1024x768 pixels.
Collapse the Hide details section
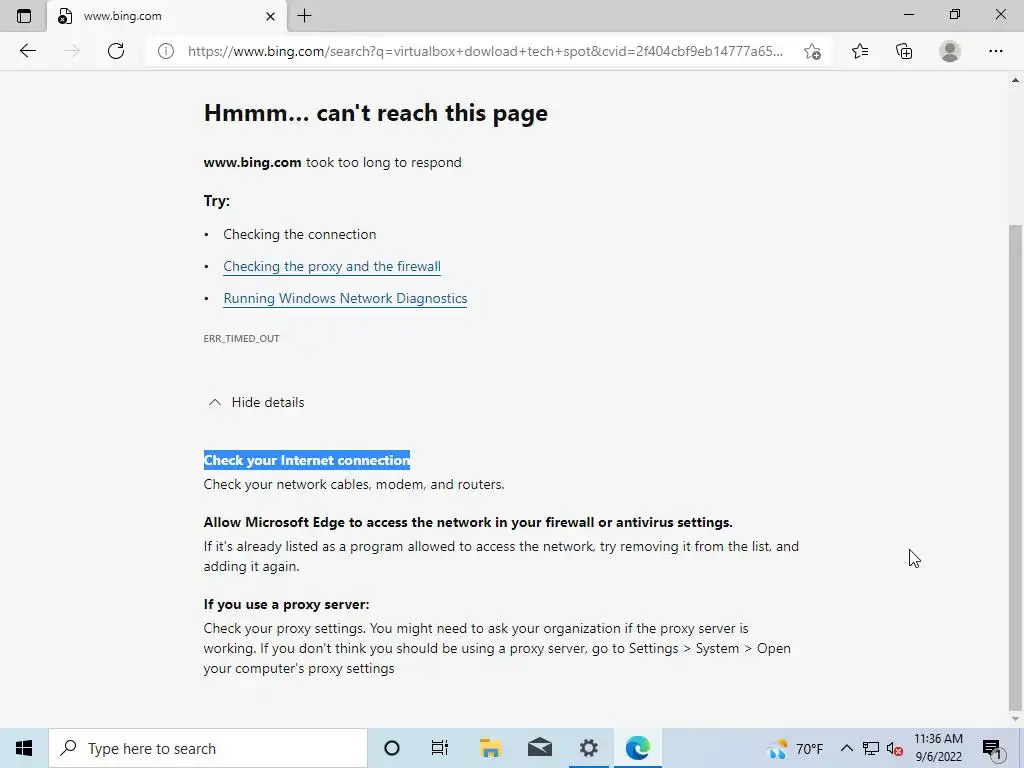(255, 402)
